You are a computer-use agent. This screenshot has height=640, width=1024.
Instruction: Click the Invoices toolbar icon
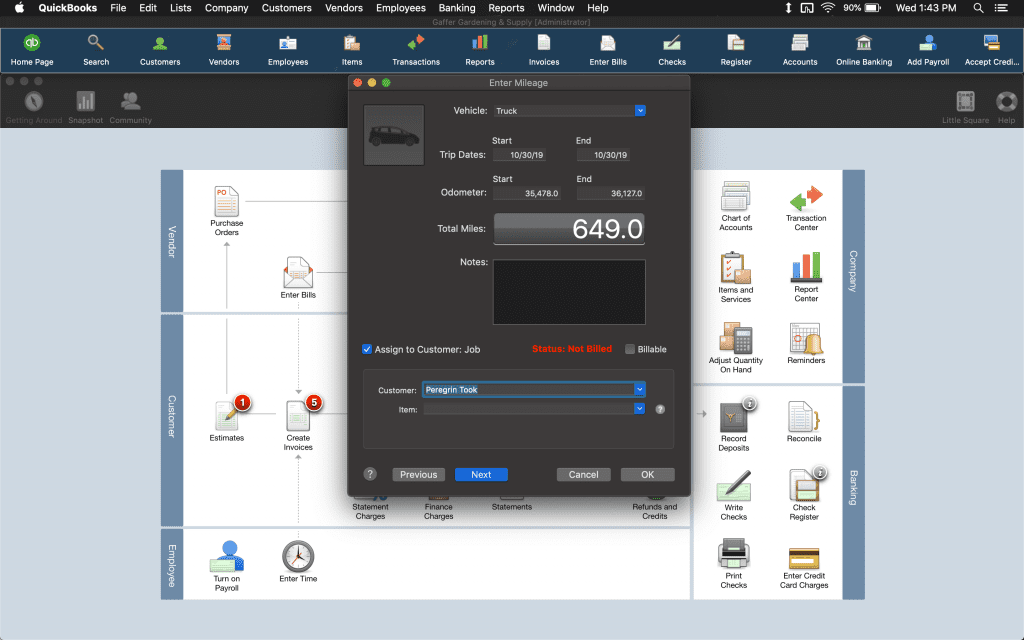coord(544,50)
